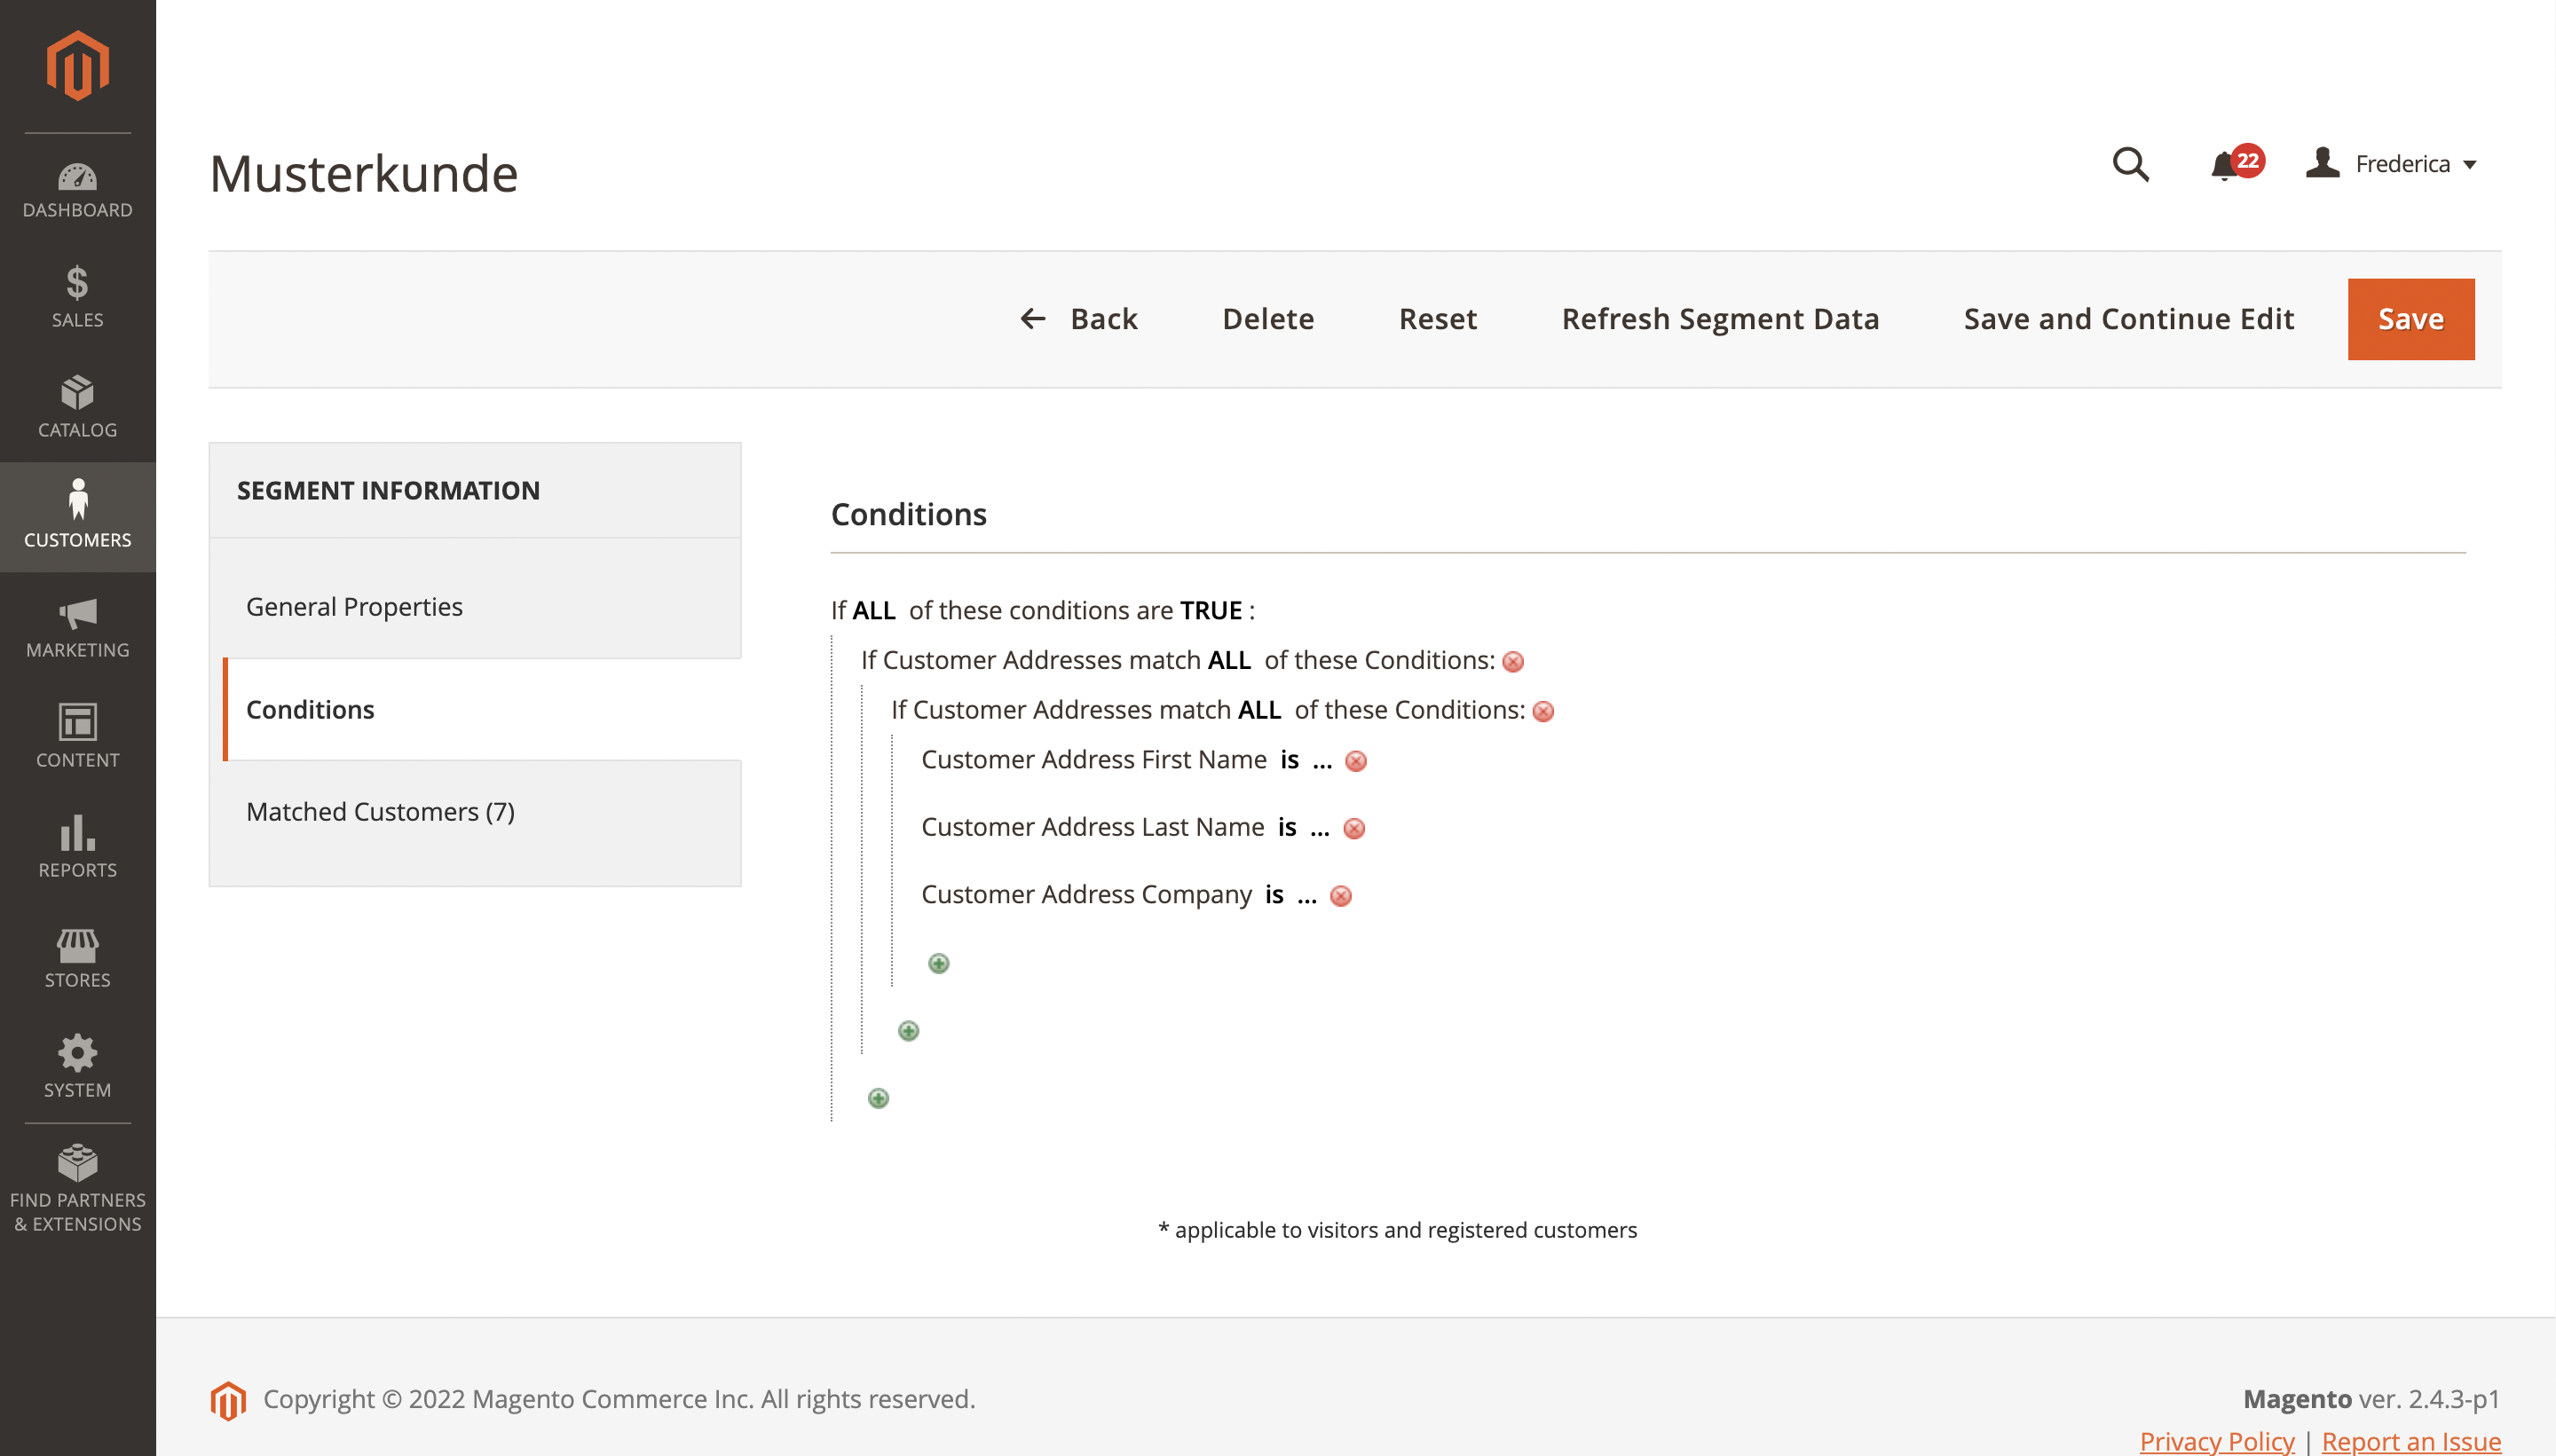The height and width of the screenshot is (1456, 2556).
Task: Add condition at the root level
Action: [878, 1098]
